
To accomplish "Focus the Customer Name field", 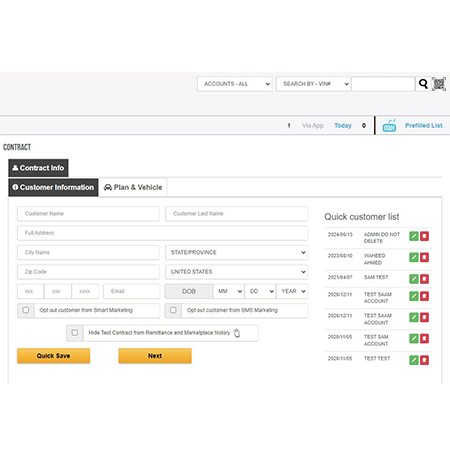I will click(x=88, y=214).
